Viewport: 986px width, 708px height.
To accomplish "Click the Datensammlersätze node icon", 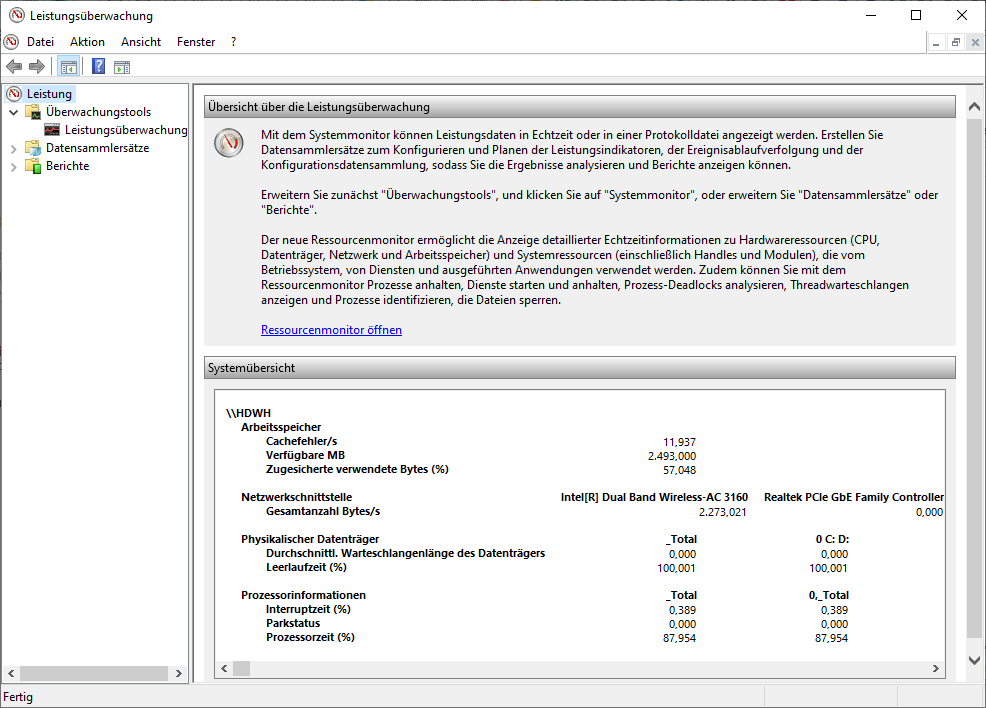I will pos(33,147).
